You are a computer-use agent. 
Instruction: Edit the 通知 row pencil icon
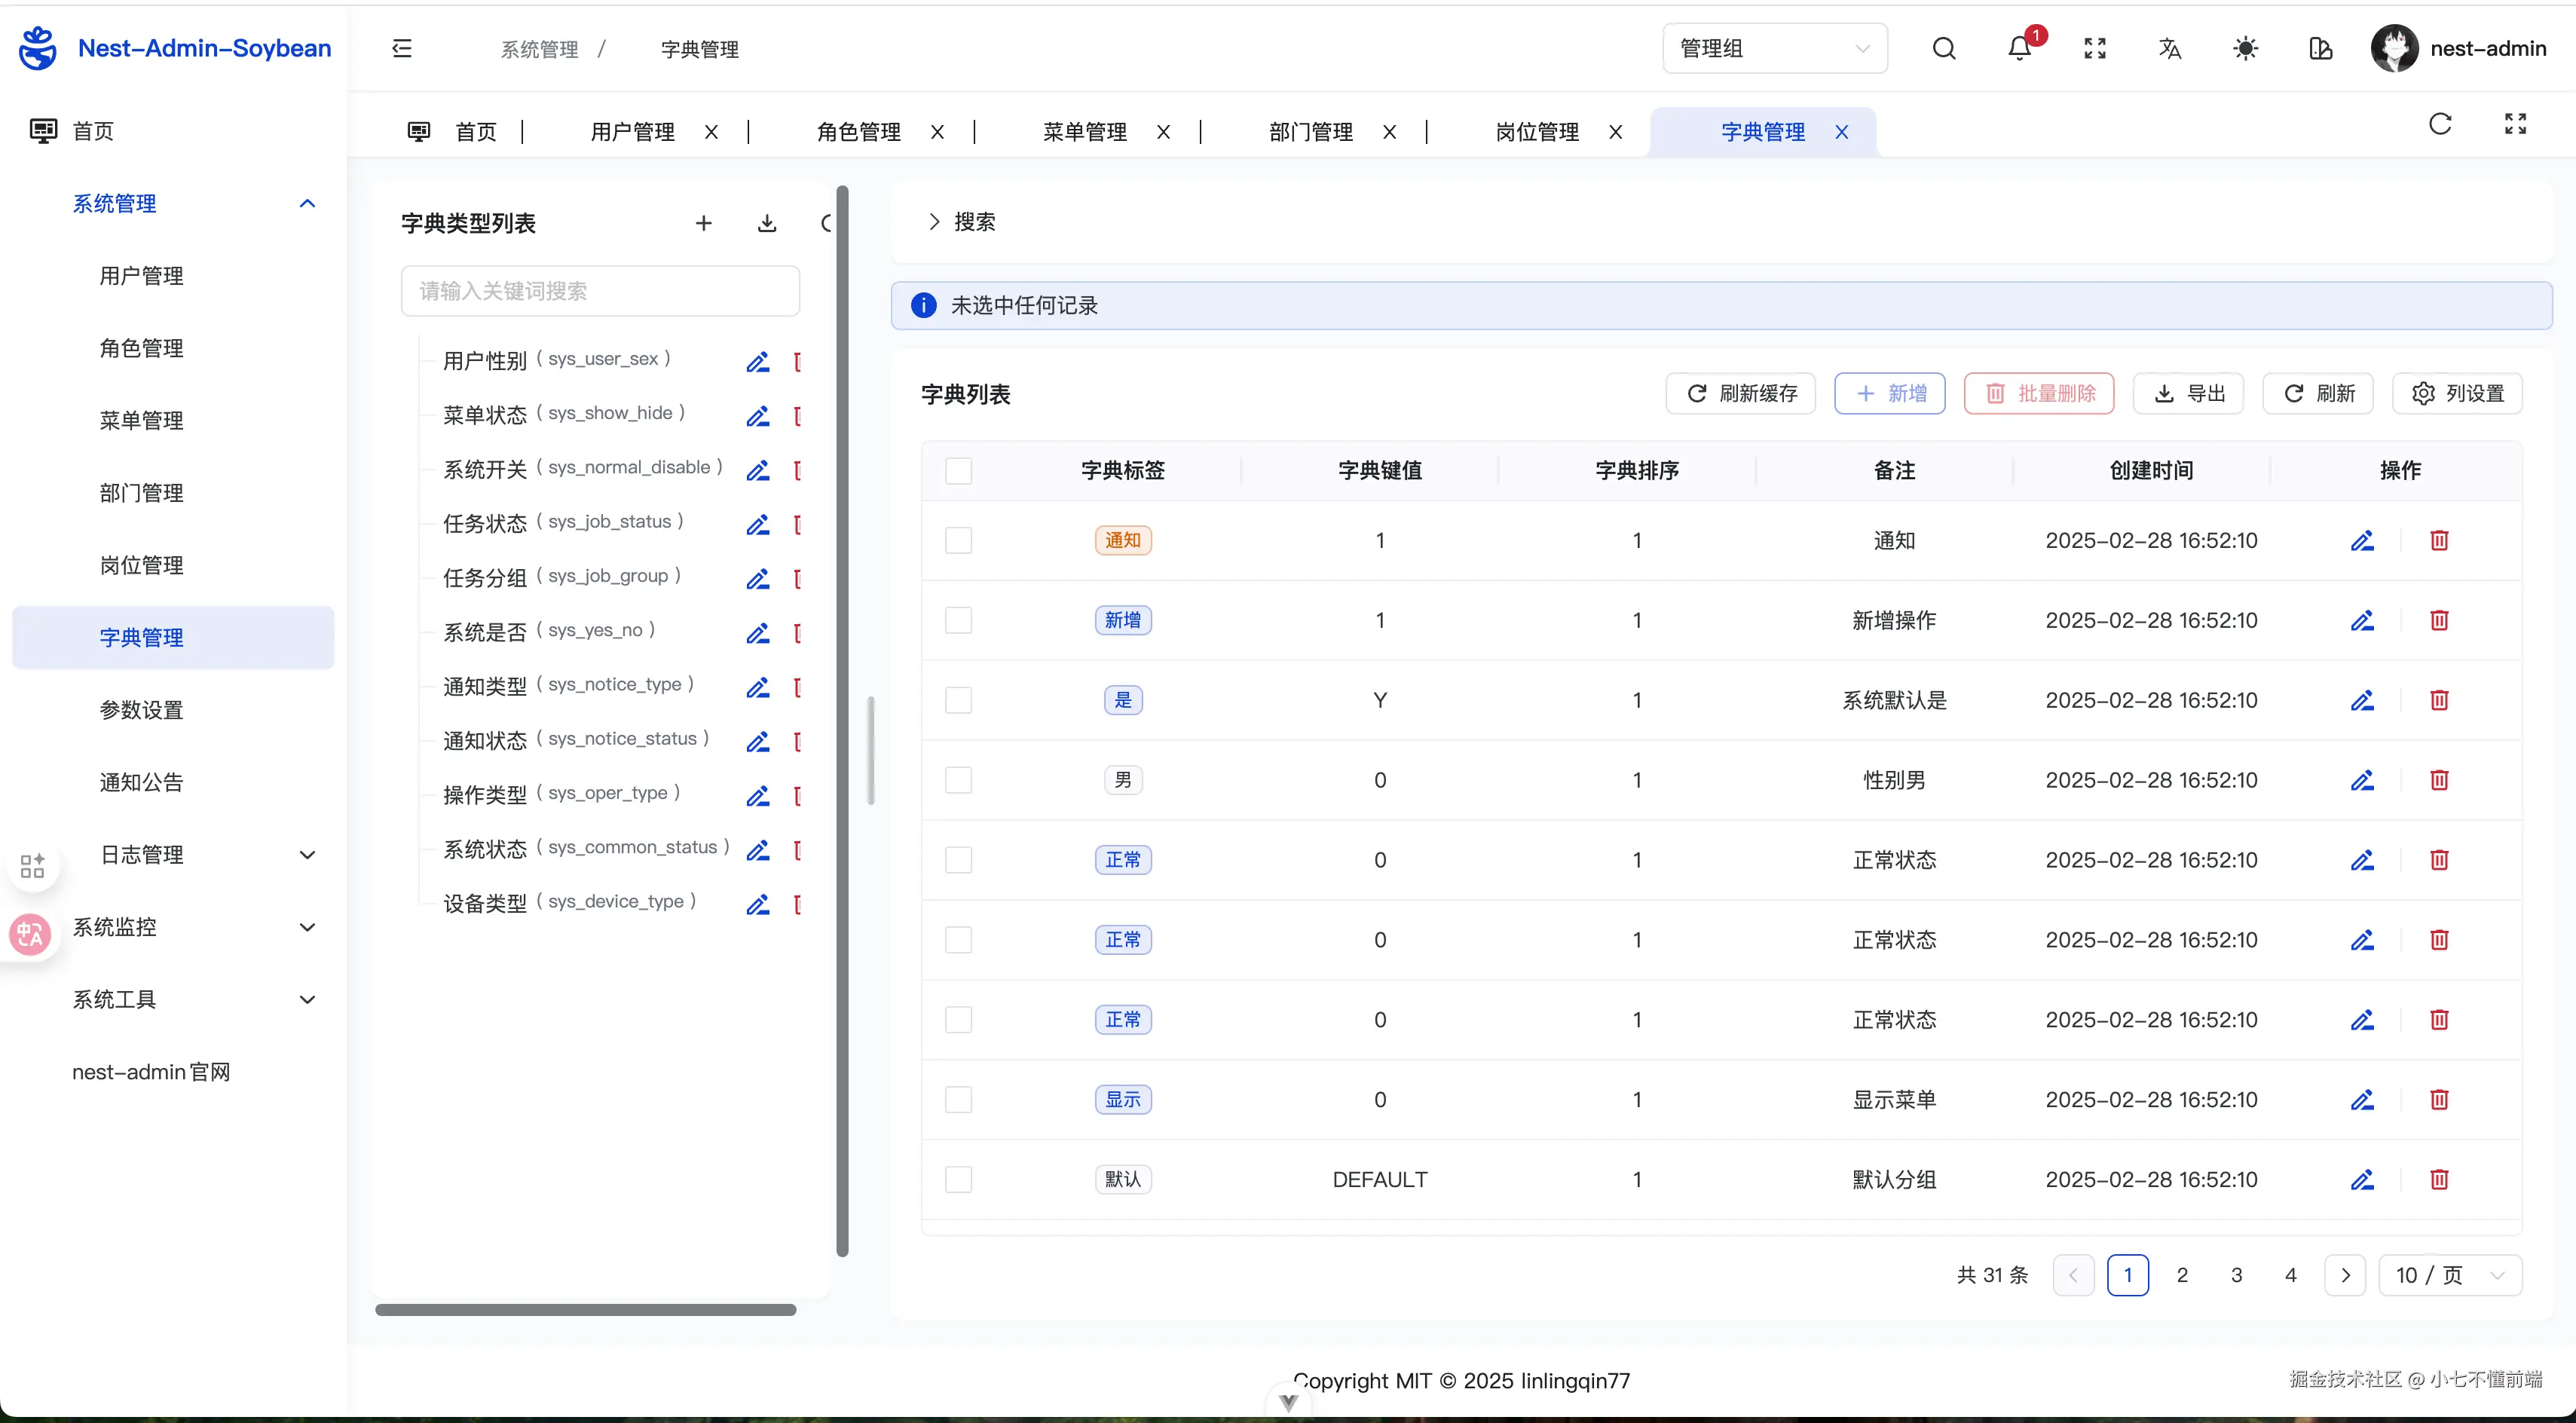(x=2362, y=541)
